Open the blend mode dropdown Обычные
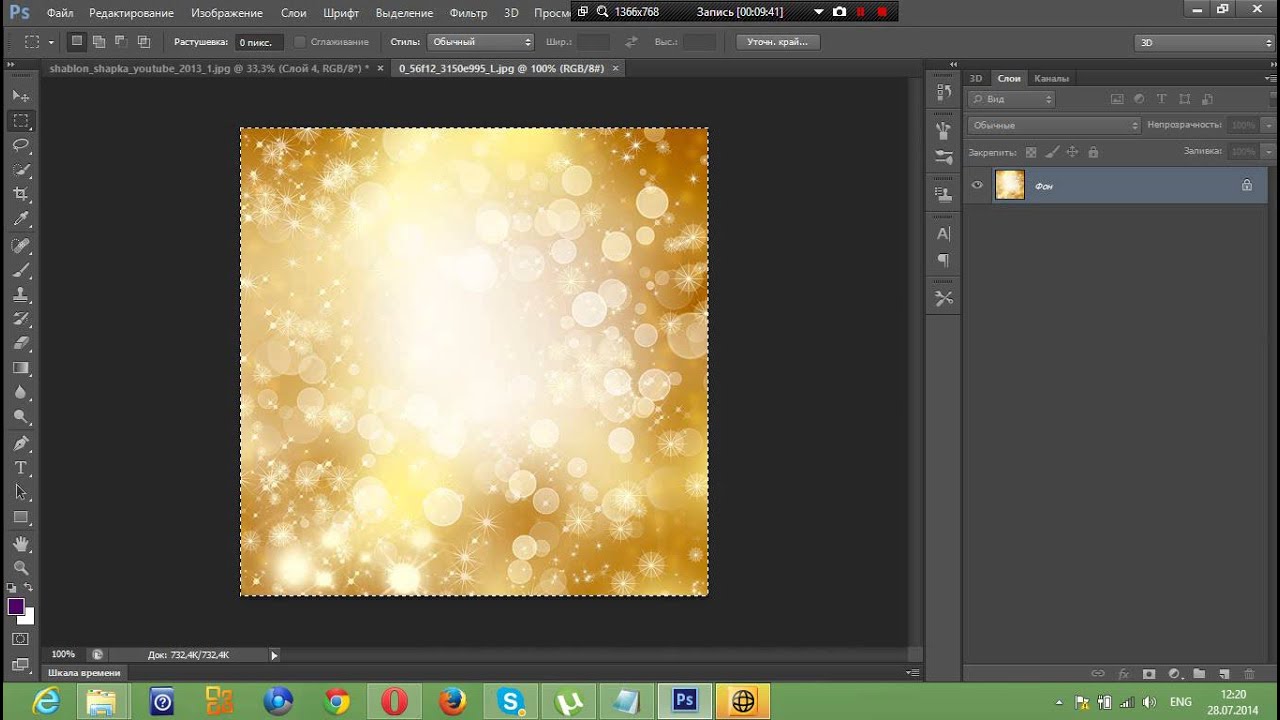 click(x=1054, y=125)
